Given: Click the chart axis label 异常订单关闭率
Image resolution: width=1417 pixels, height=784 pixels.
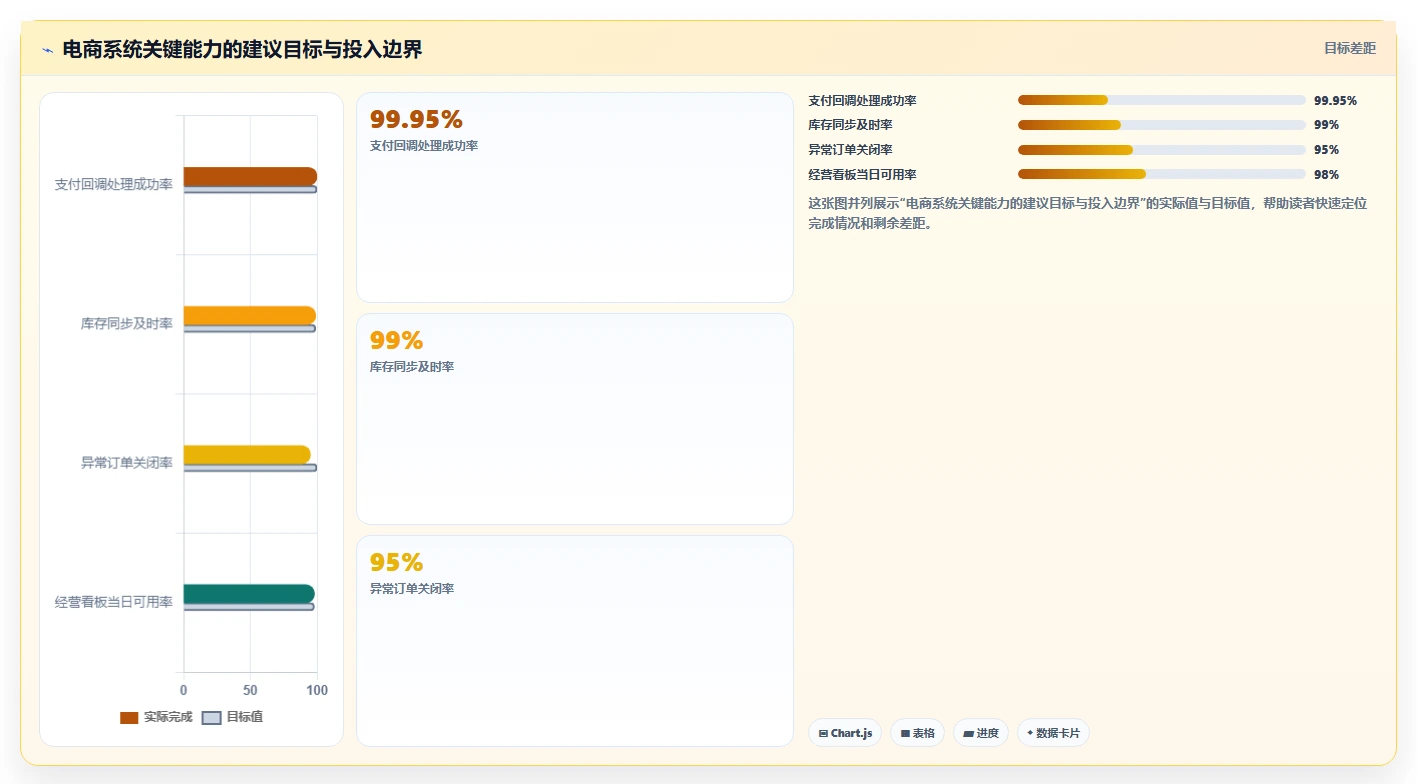Looking at the screenshot, I should [x=127, y=463].
